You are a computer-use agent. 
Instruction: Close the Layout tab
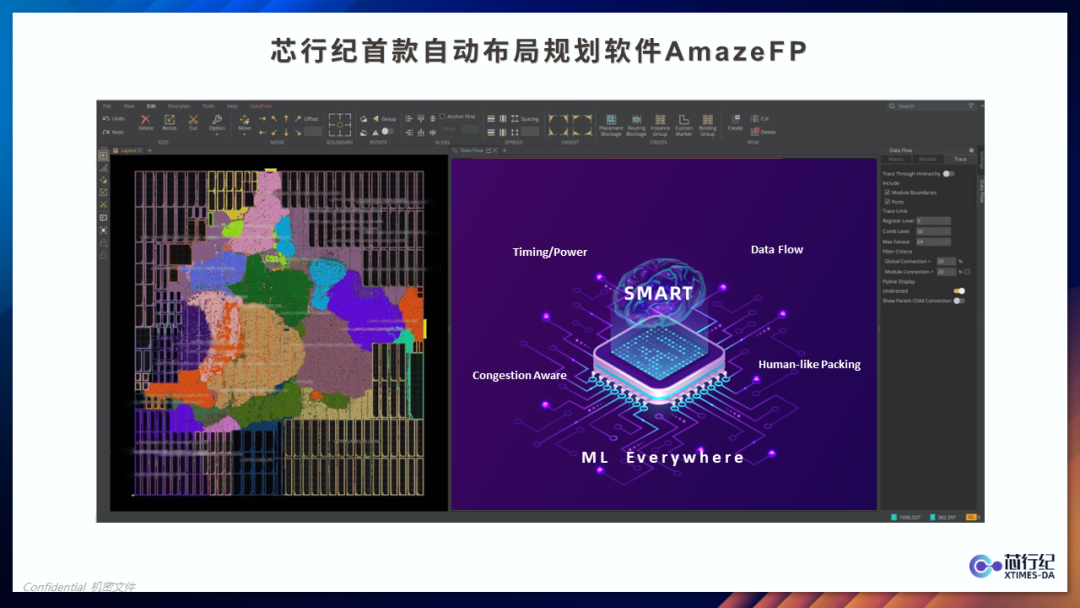141,150
